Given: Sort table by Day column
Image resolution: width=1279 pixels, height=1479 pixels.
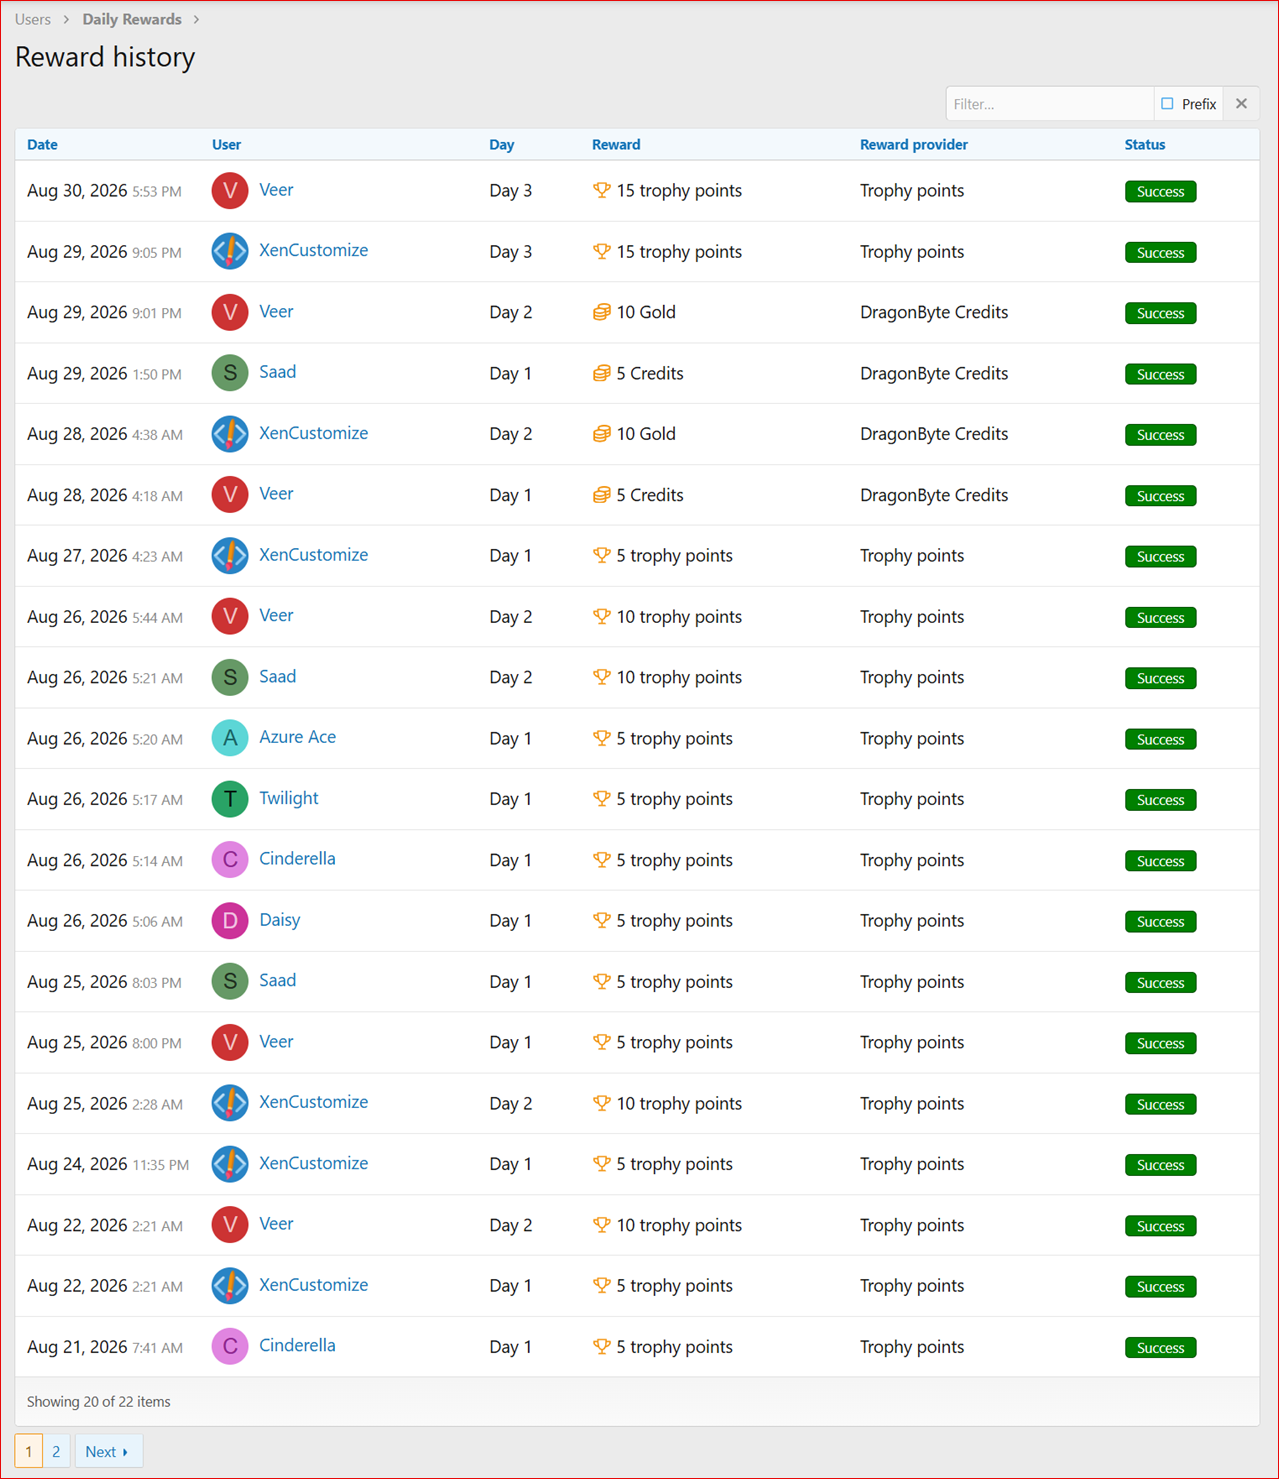Looking at the screenshot, I should tap(501, 145).
